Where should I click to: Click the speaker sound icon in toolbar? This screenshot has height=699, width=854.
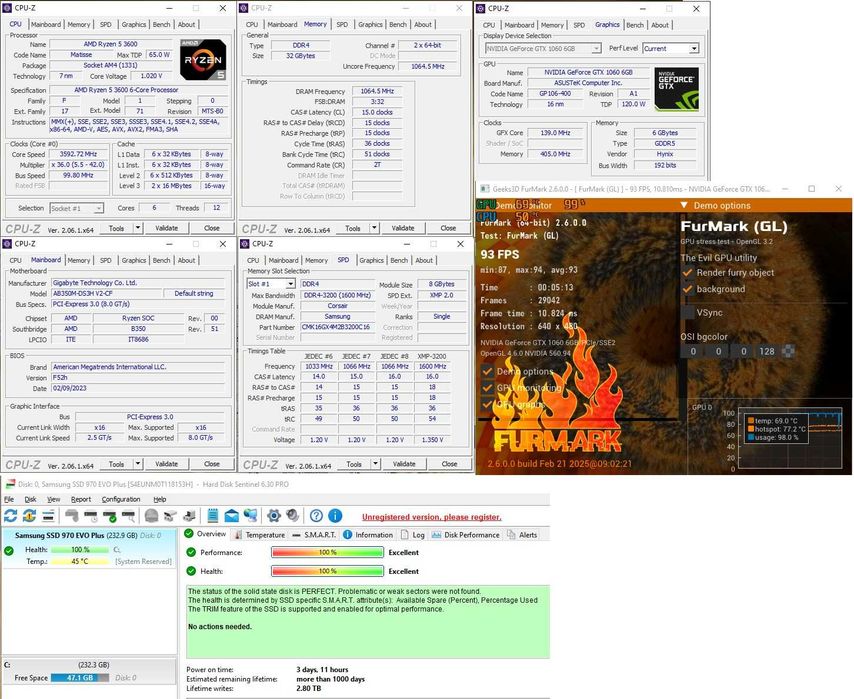[x=292, y=515]
